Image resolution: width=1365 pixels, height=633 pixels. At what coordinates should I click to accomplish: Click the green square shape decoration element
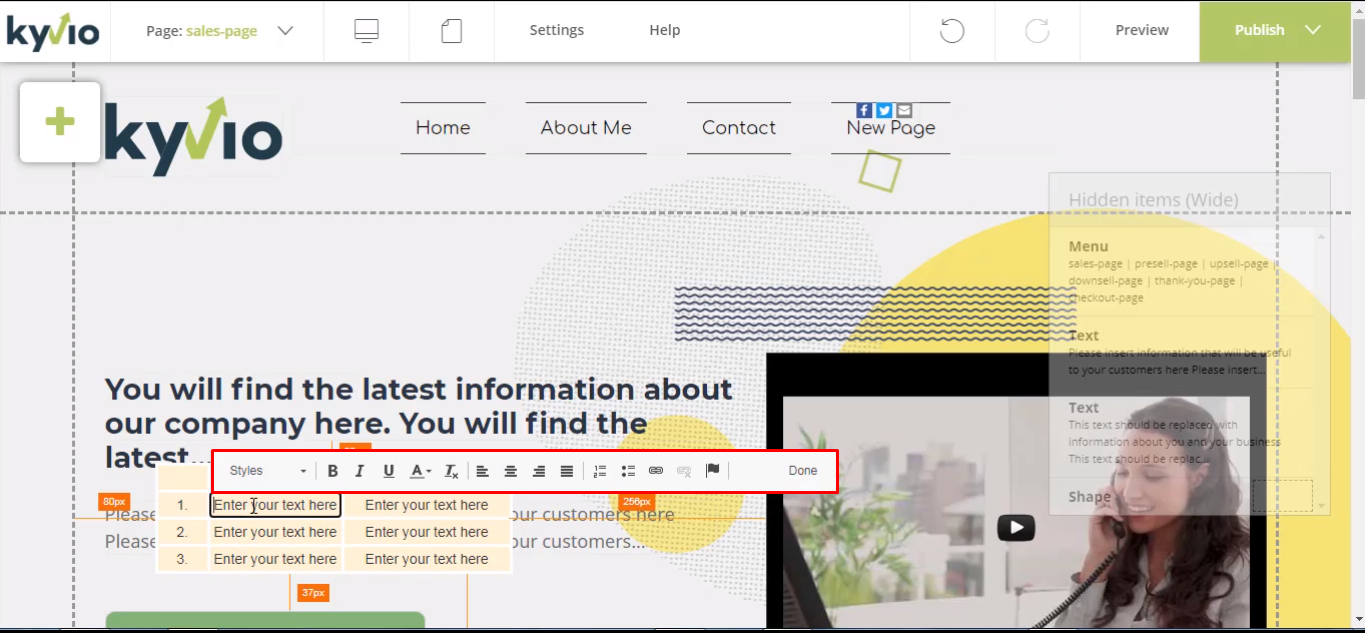click(880, 171)
